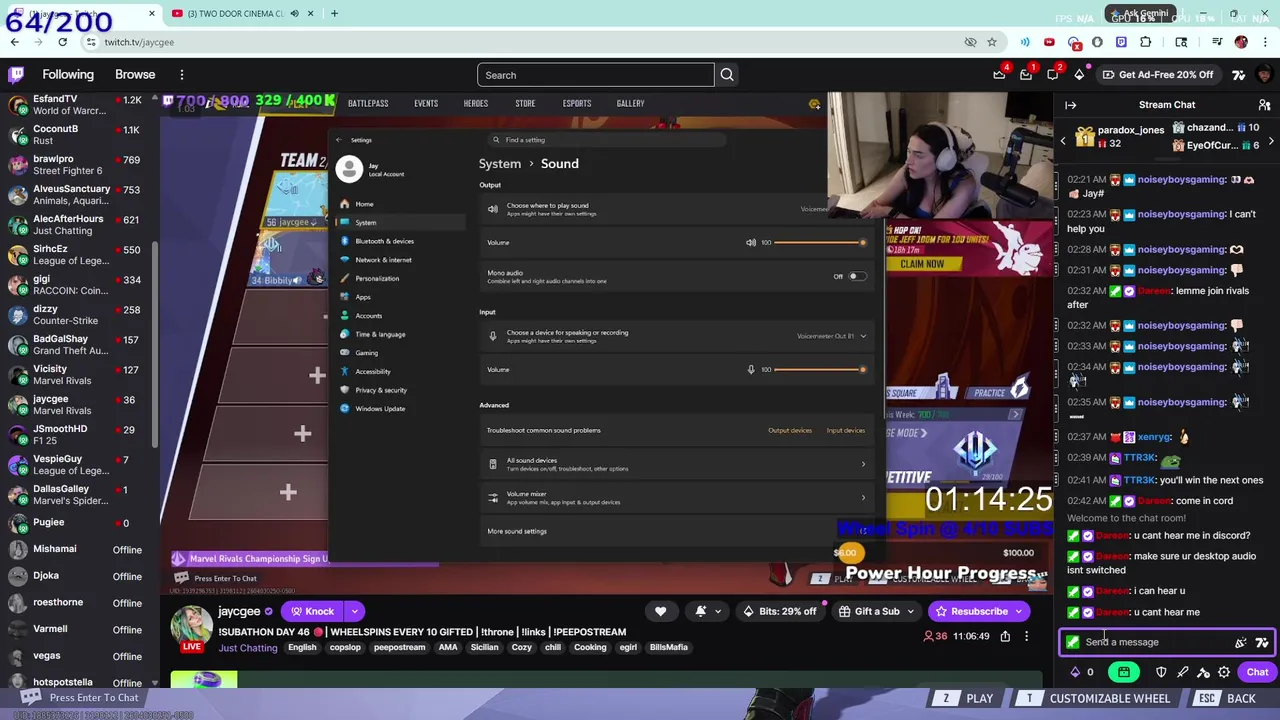Click the Cooking stream tag

(590, 647)
